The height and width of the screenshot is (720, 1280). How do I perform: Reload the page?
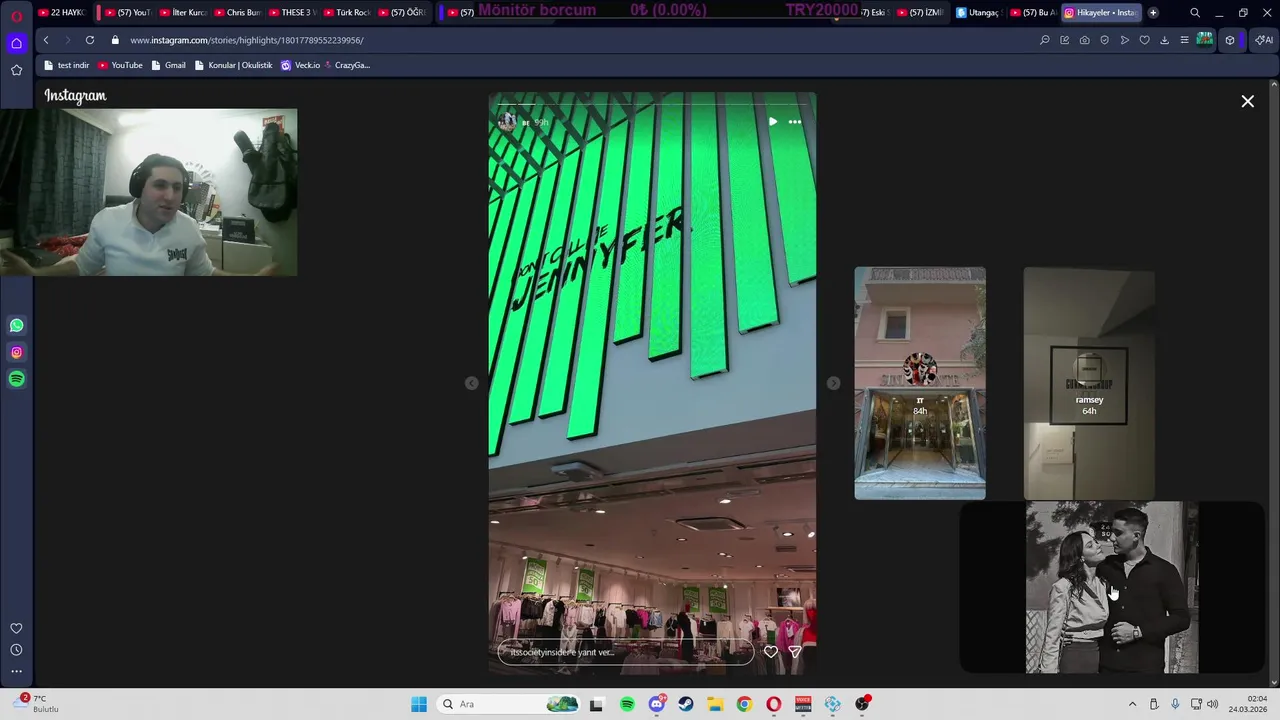tap(90, 40)
